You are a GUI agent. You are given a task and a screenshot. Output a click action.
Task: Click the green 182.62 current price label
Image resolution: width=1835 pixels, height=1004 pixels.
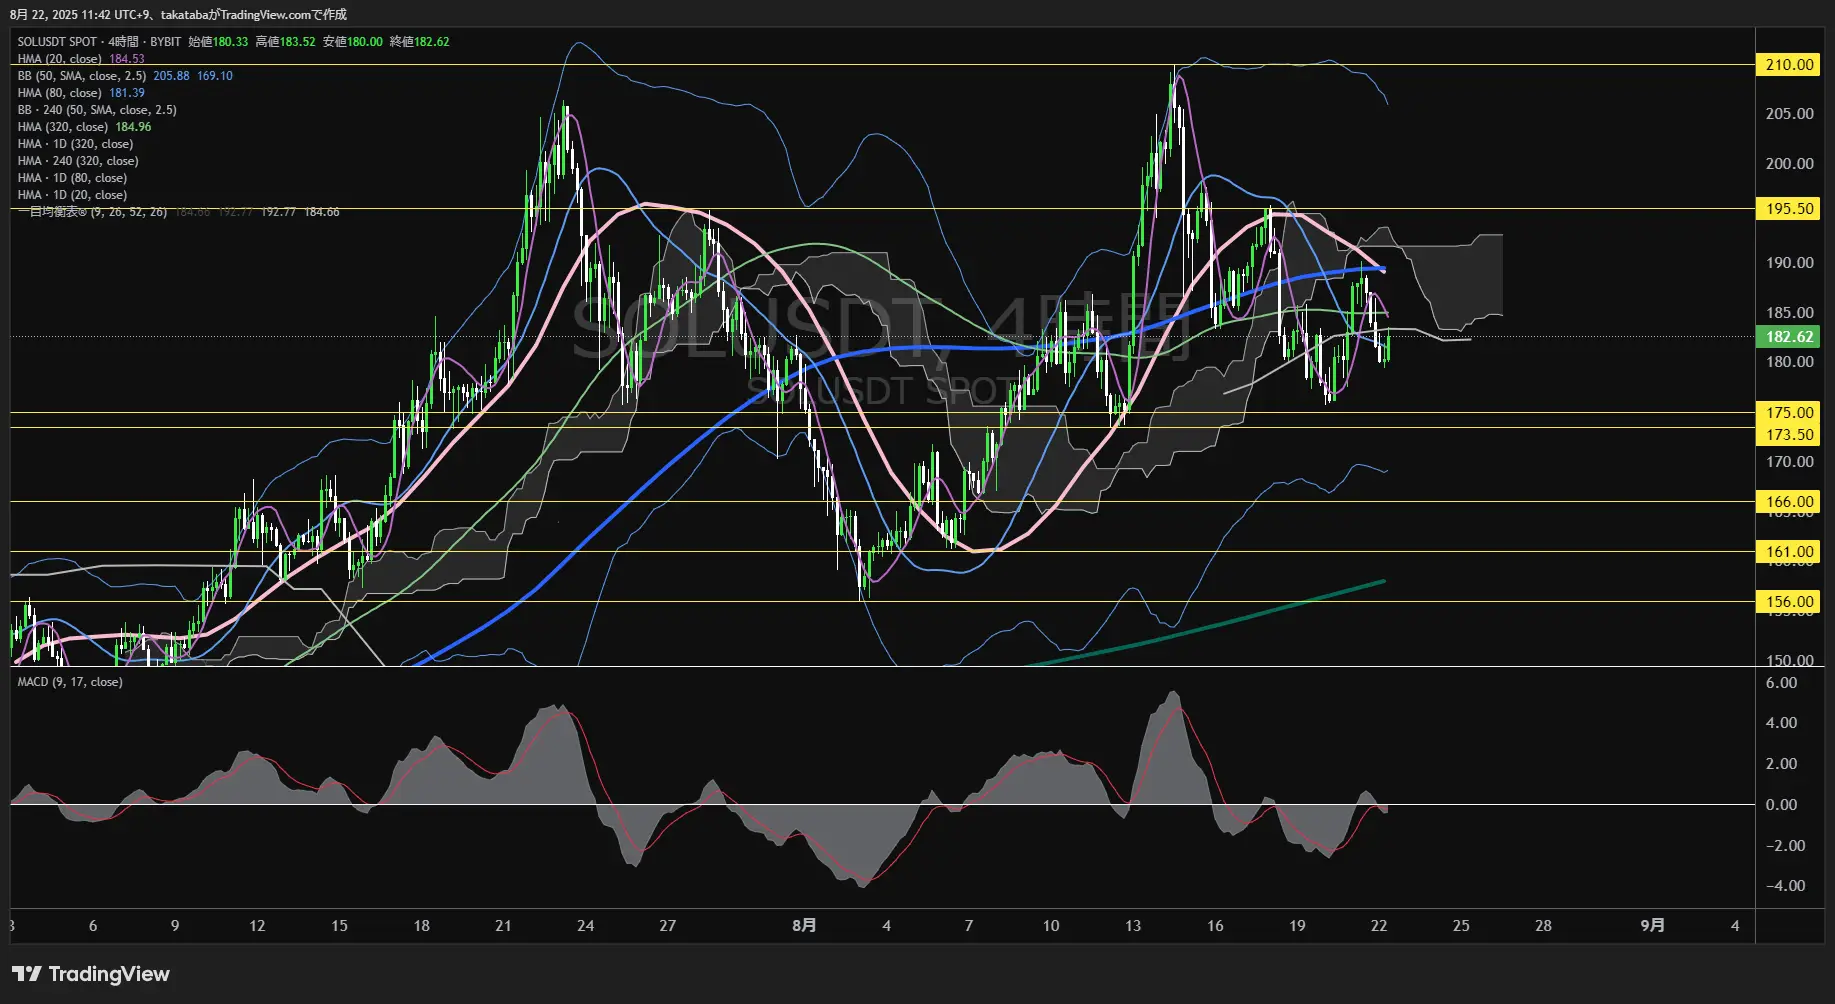click(1788, 337)
